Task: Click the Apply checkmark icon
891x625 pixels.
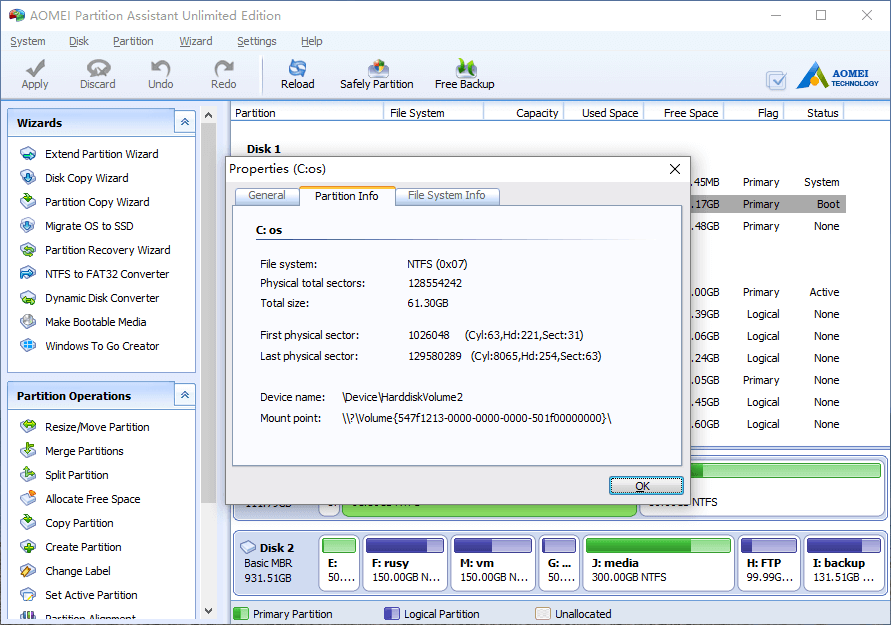Action: pos(35,68)
